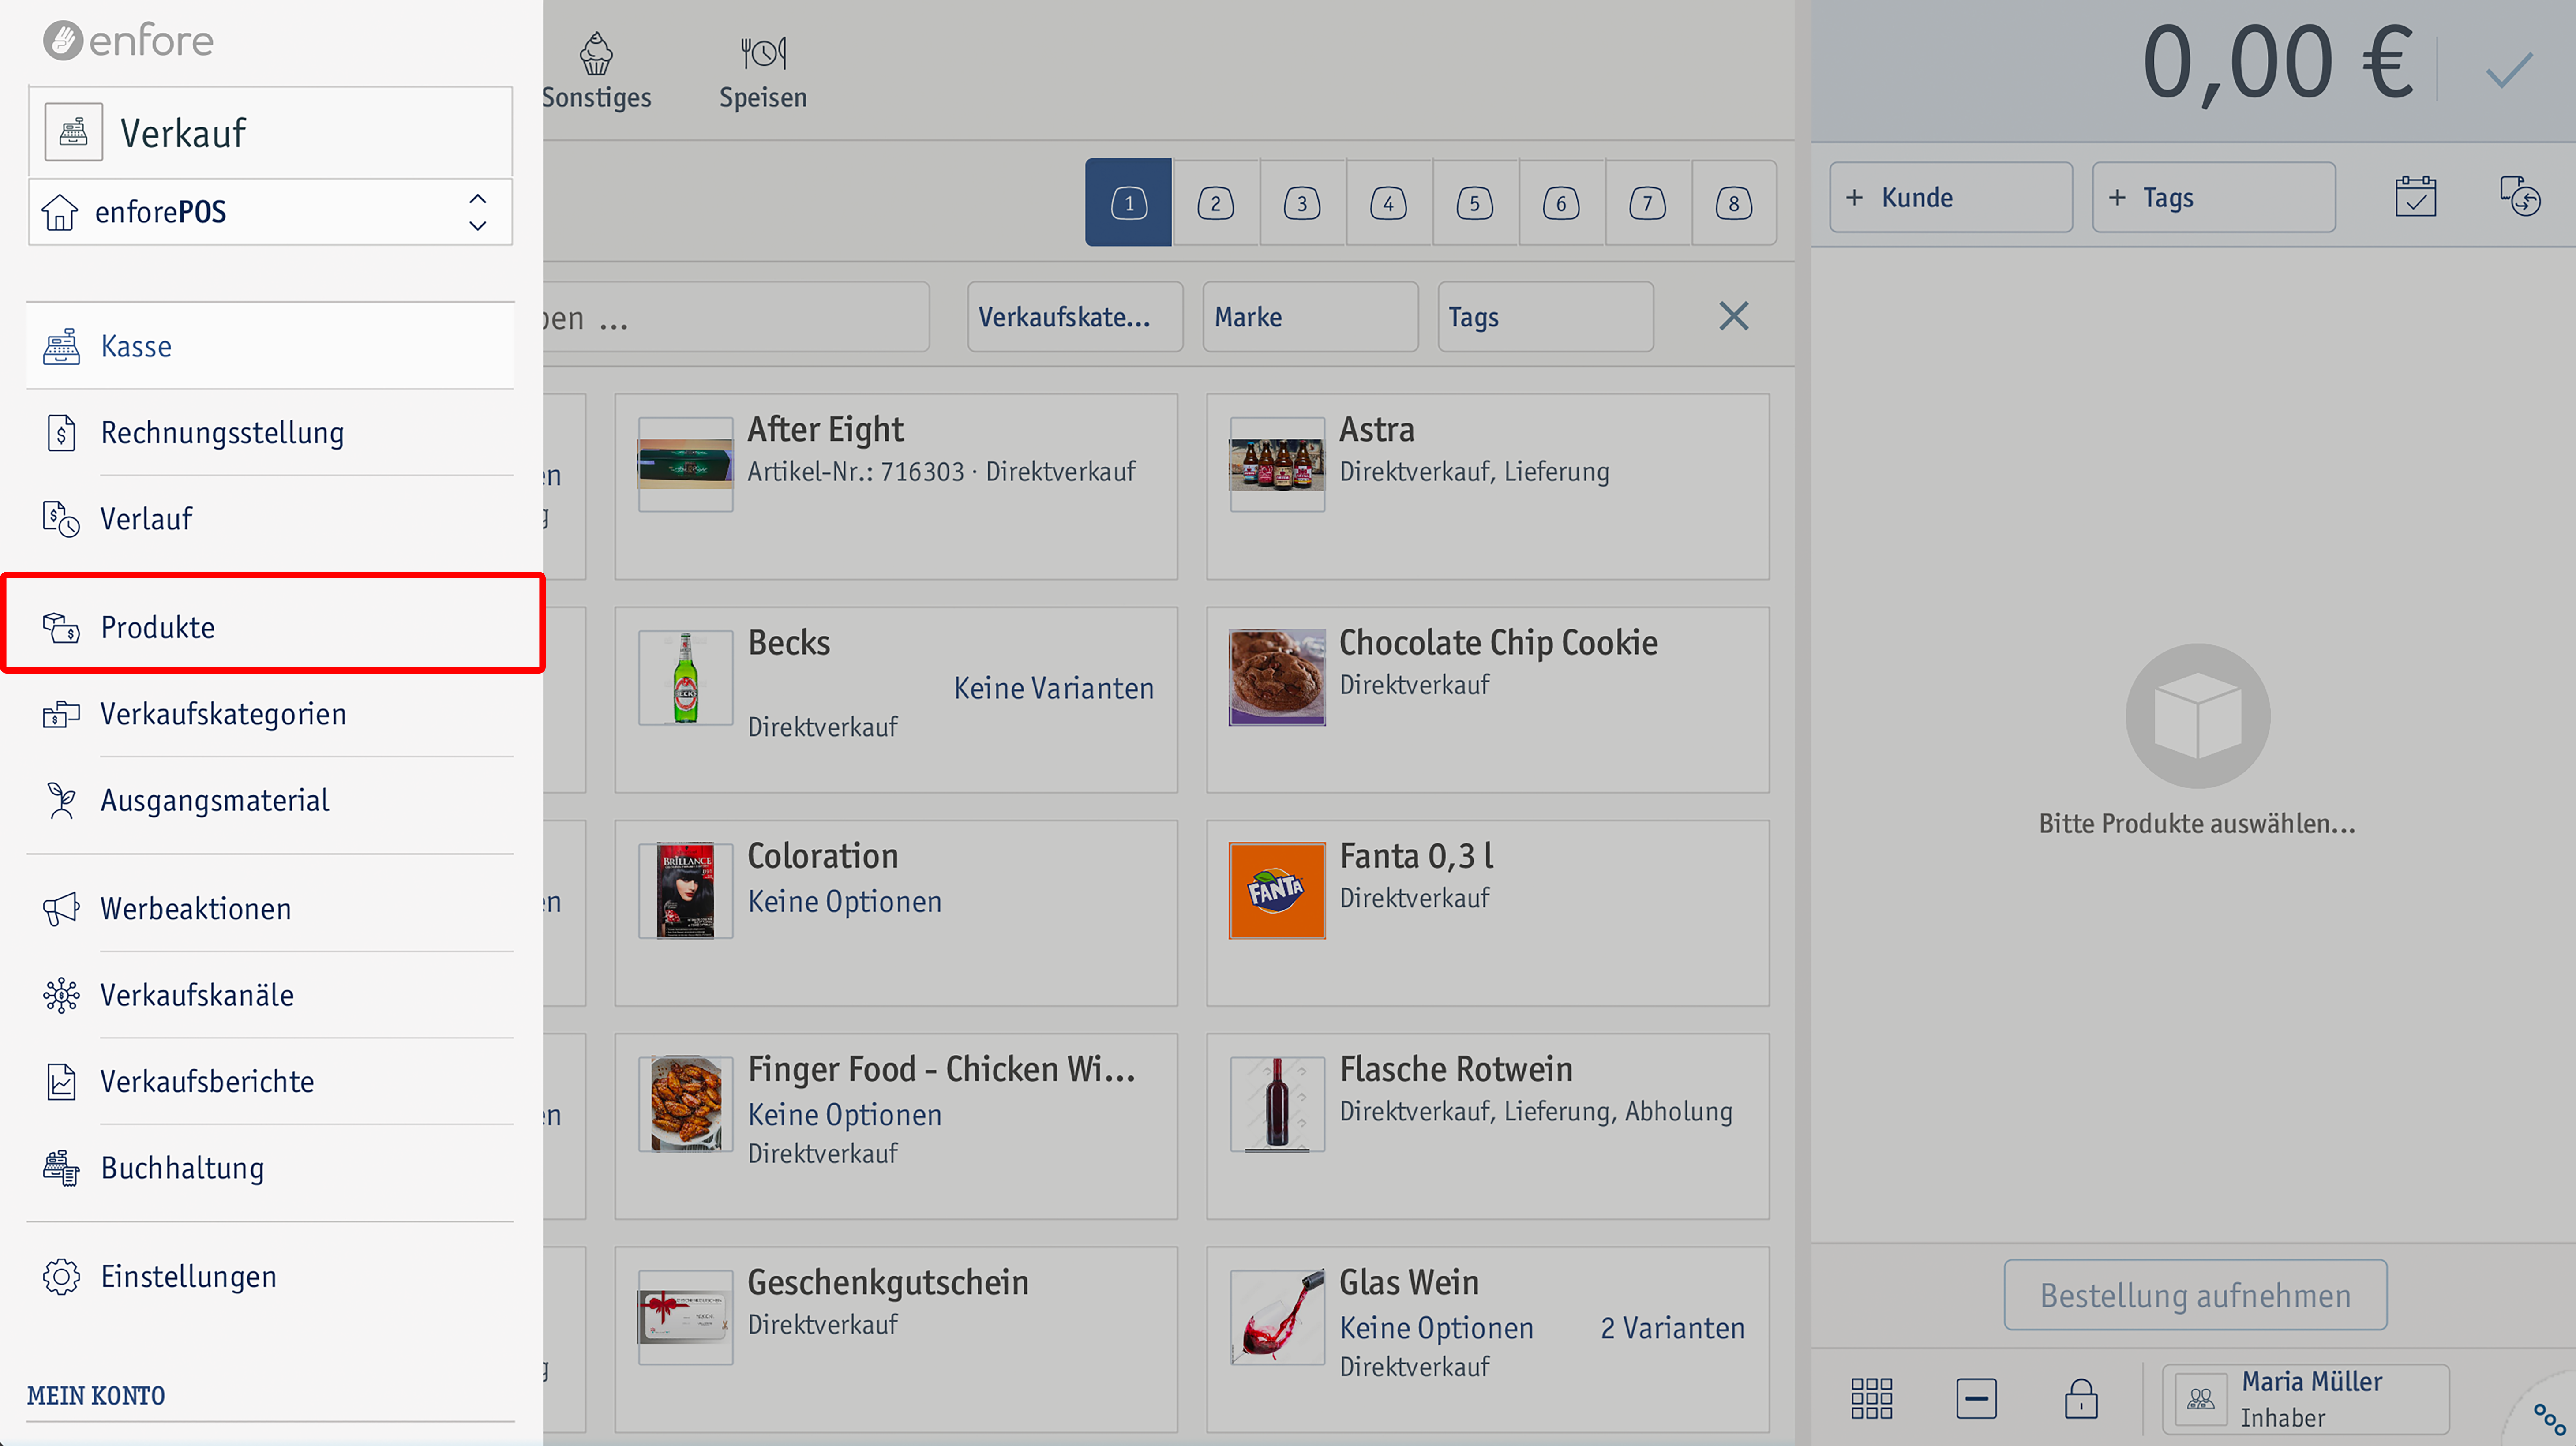Open Verkaufskanäle menu item

point(270,995)
